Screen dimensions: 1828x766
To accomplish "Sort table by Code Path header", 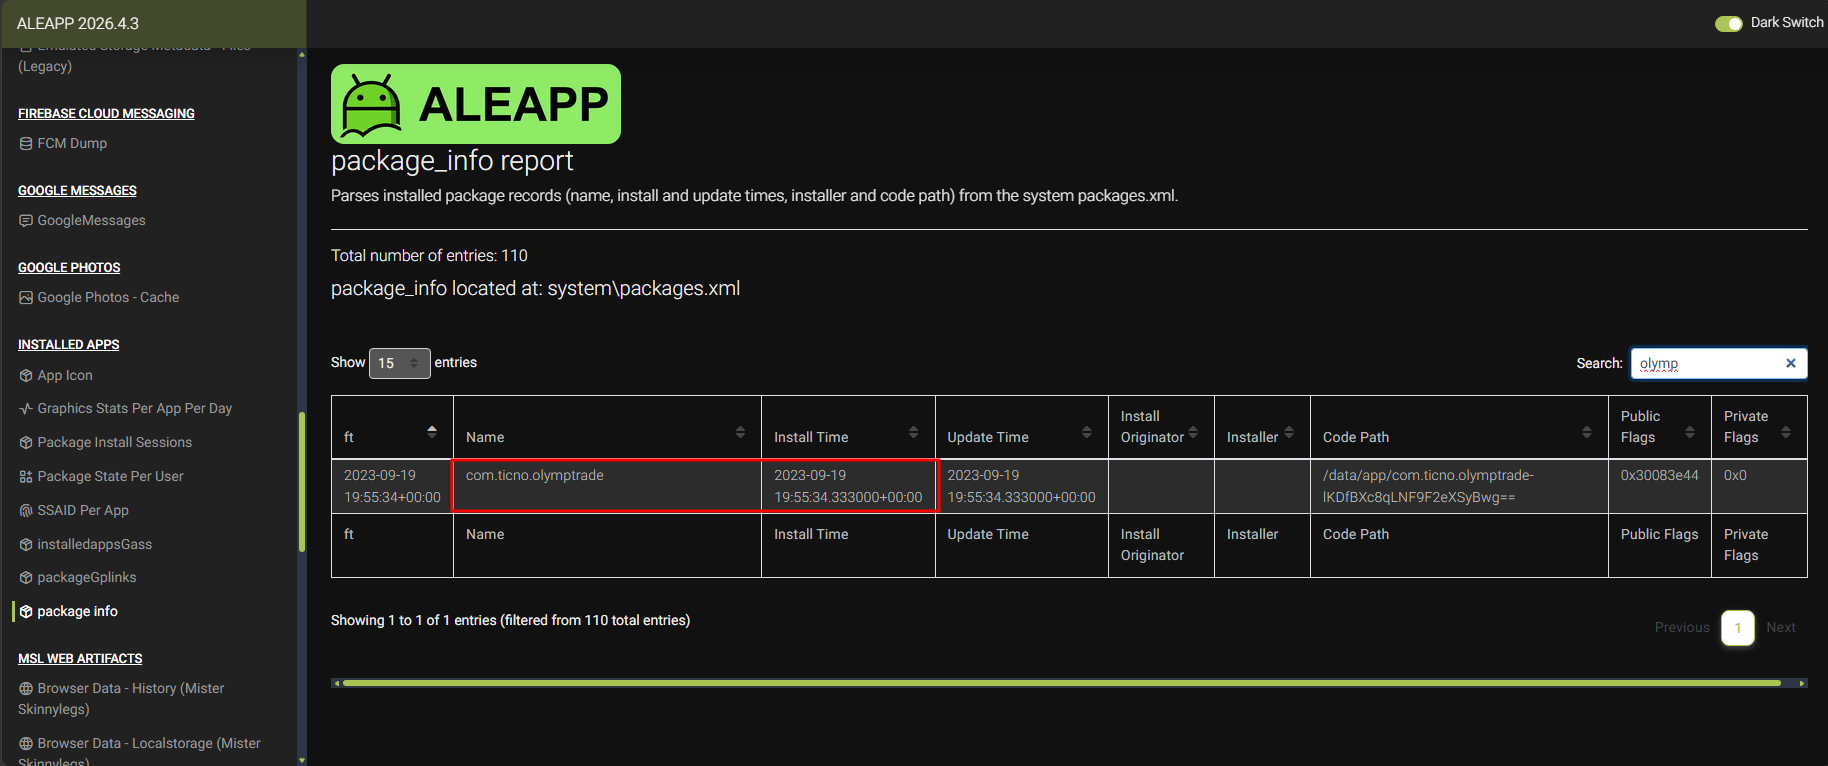I will 1459,427.
